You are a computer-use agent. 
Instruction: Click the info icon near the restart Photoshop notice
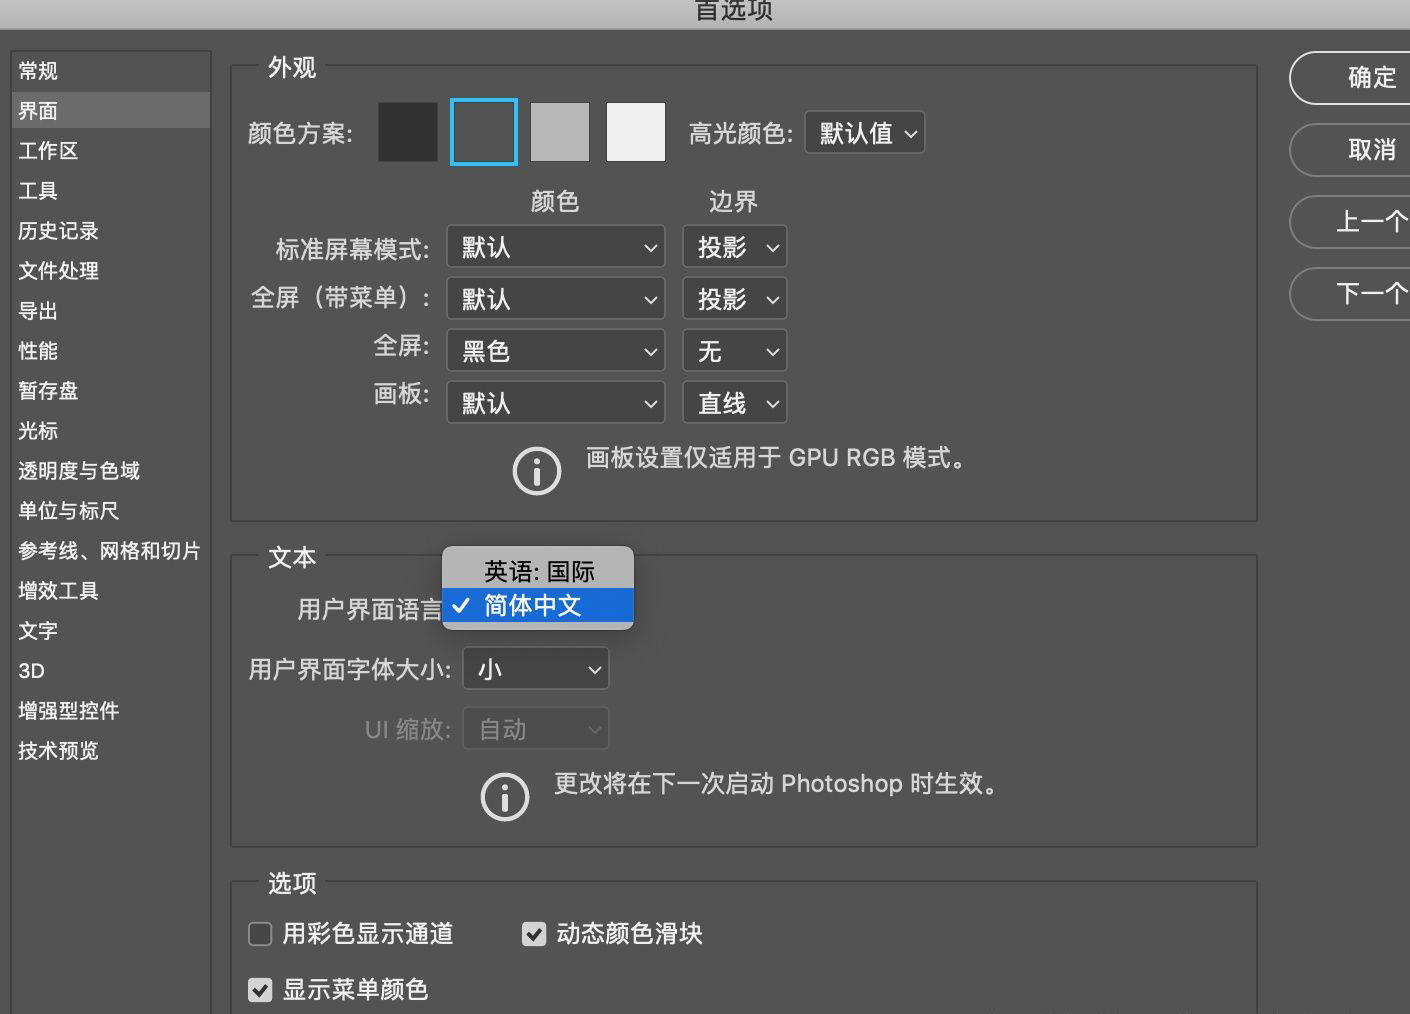pyautogui.click(x=504, y=796)
